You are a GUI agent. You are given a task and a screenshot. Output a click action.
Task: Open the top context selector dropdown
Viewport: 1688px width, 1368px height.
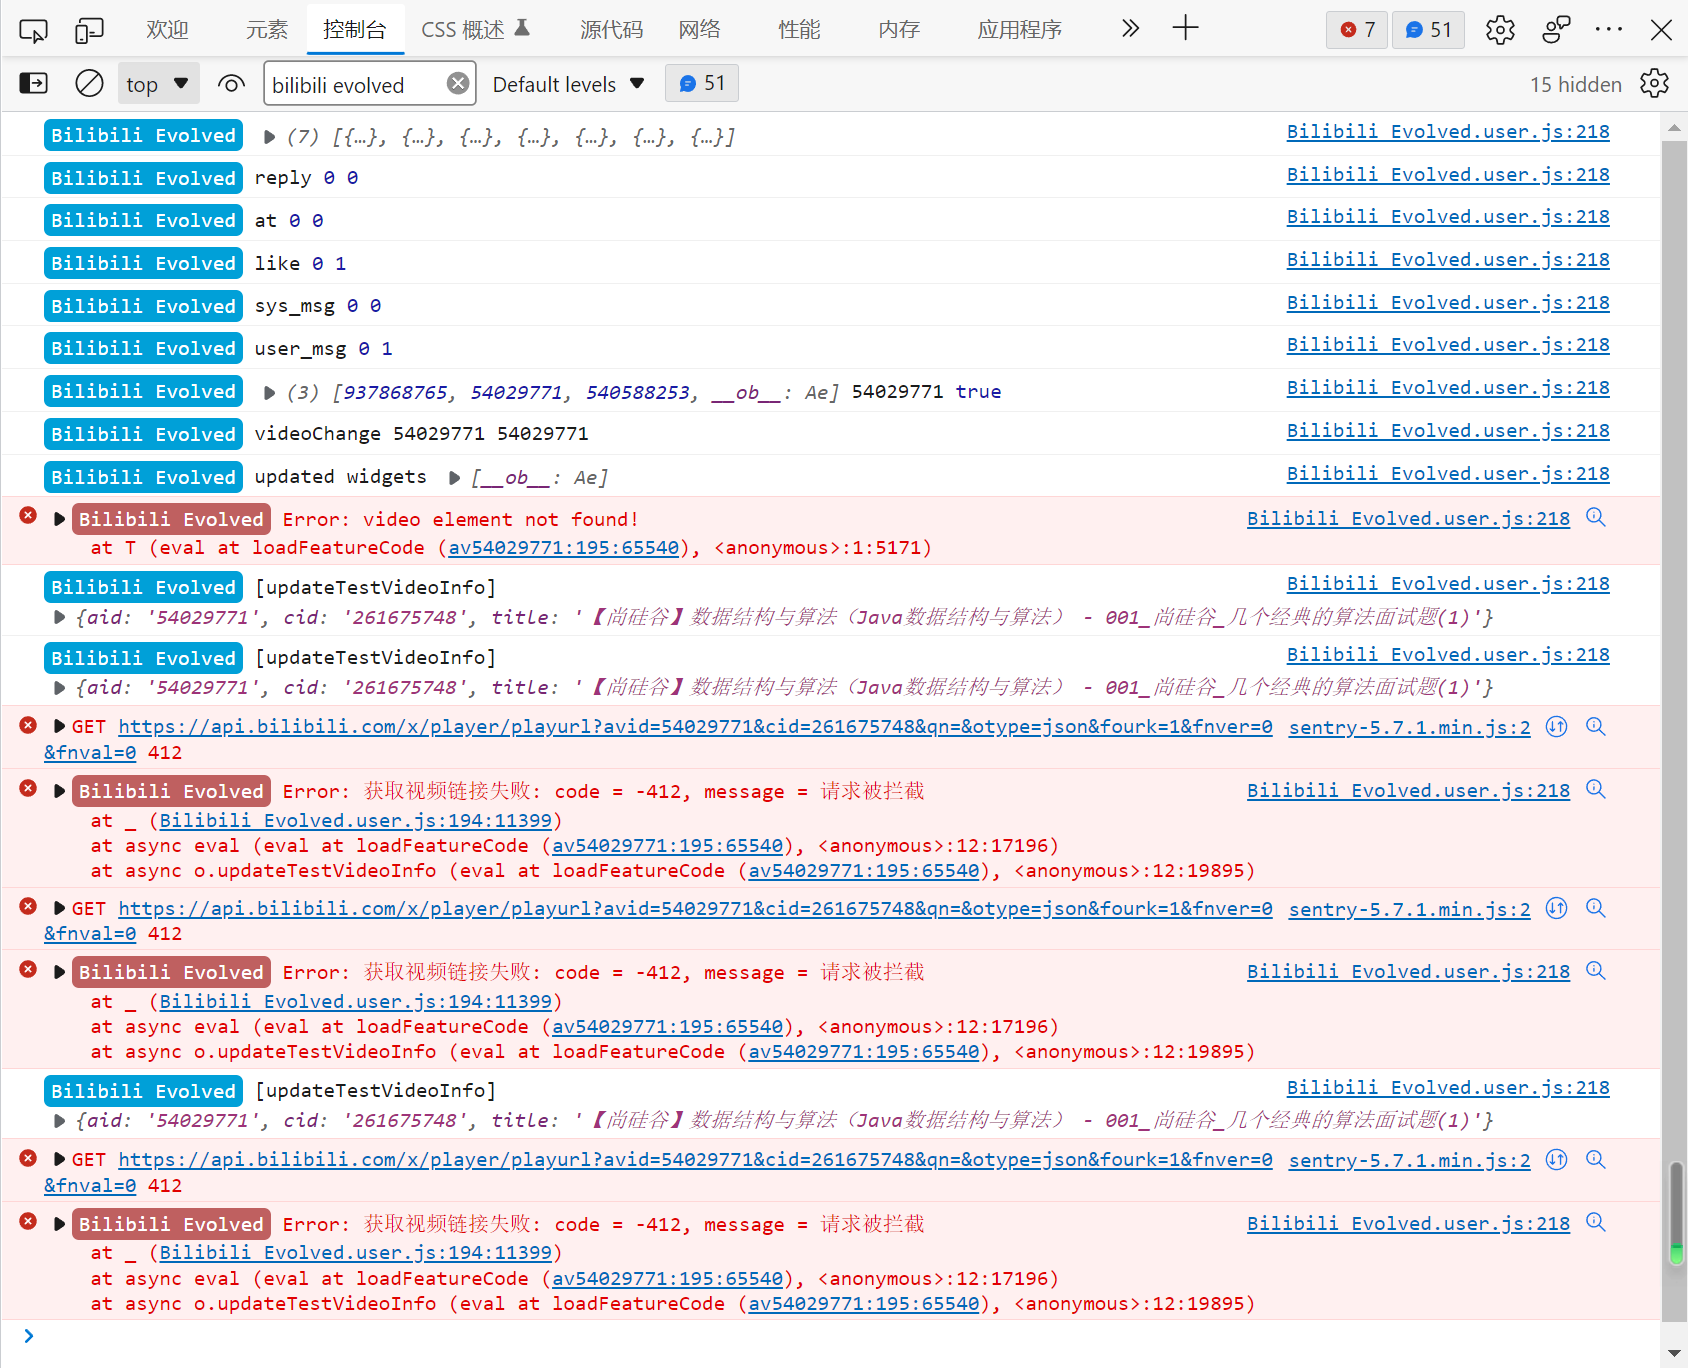(158, 84)
